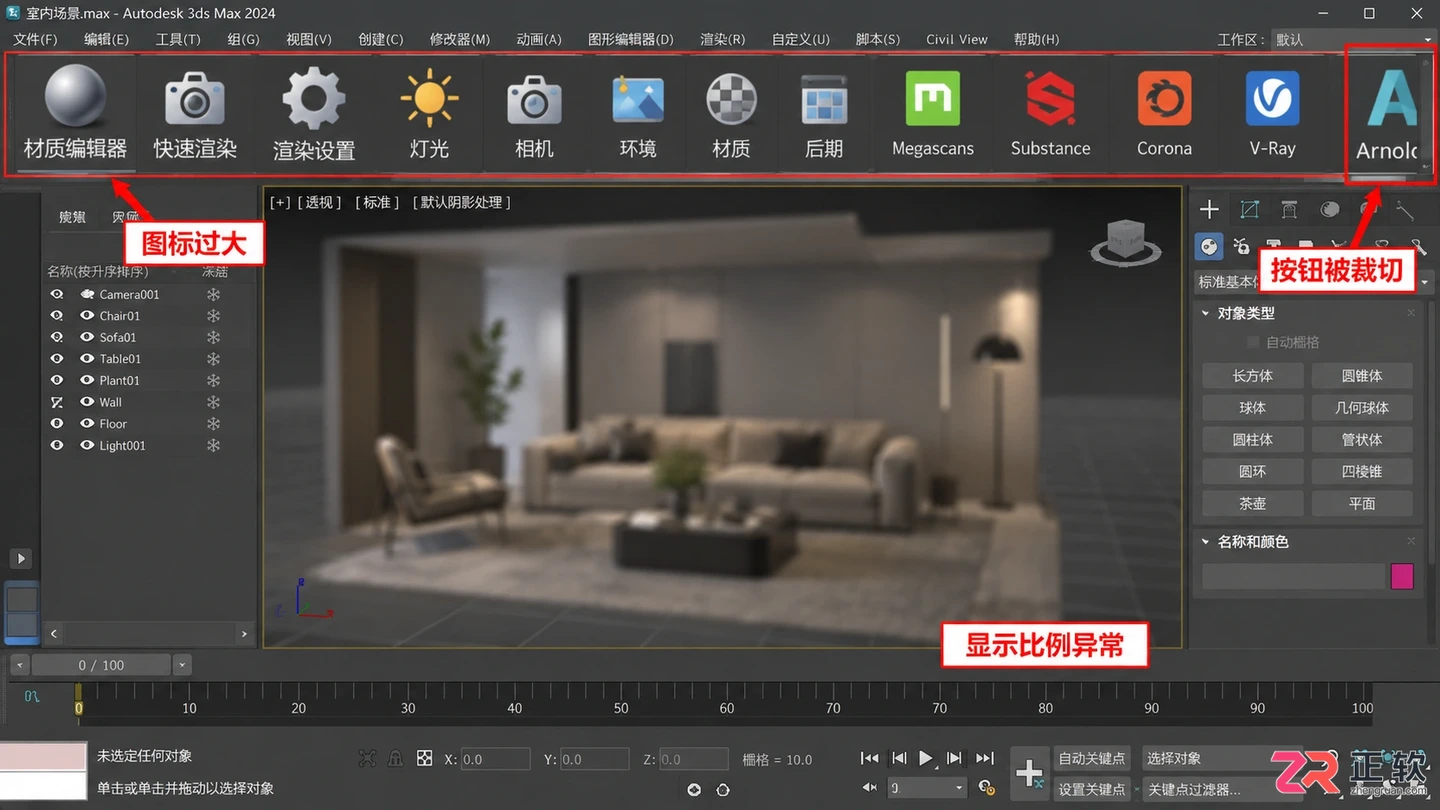Open the 标准基本体 category dropdown
The width and height of the screenshot is (1440, 810).
pos(1313,282)
